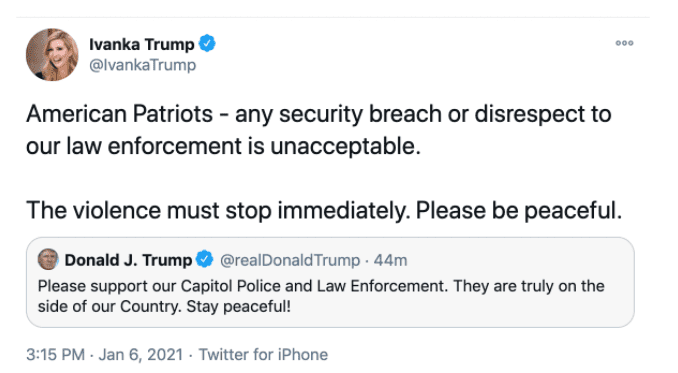
Task: Click 'Stay peaceful!' in the quoted tweet
Action: pos(239,306)
